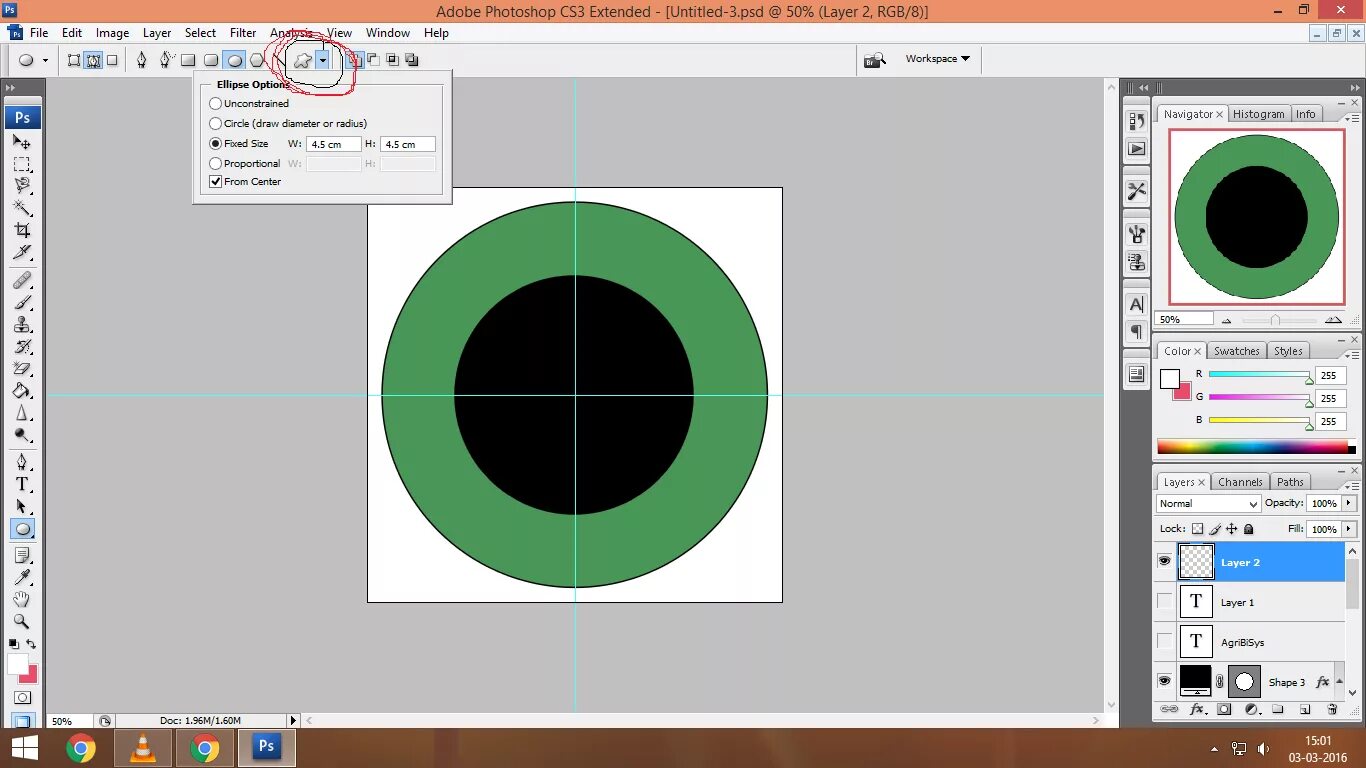Swap foreground and background colors
1366x768 pixels.
(x=31, y=644)
